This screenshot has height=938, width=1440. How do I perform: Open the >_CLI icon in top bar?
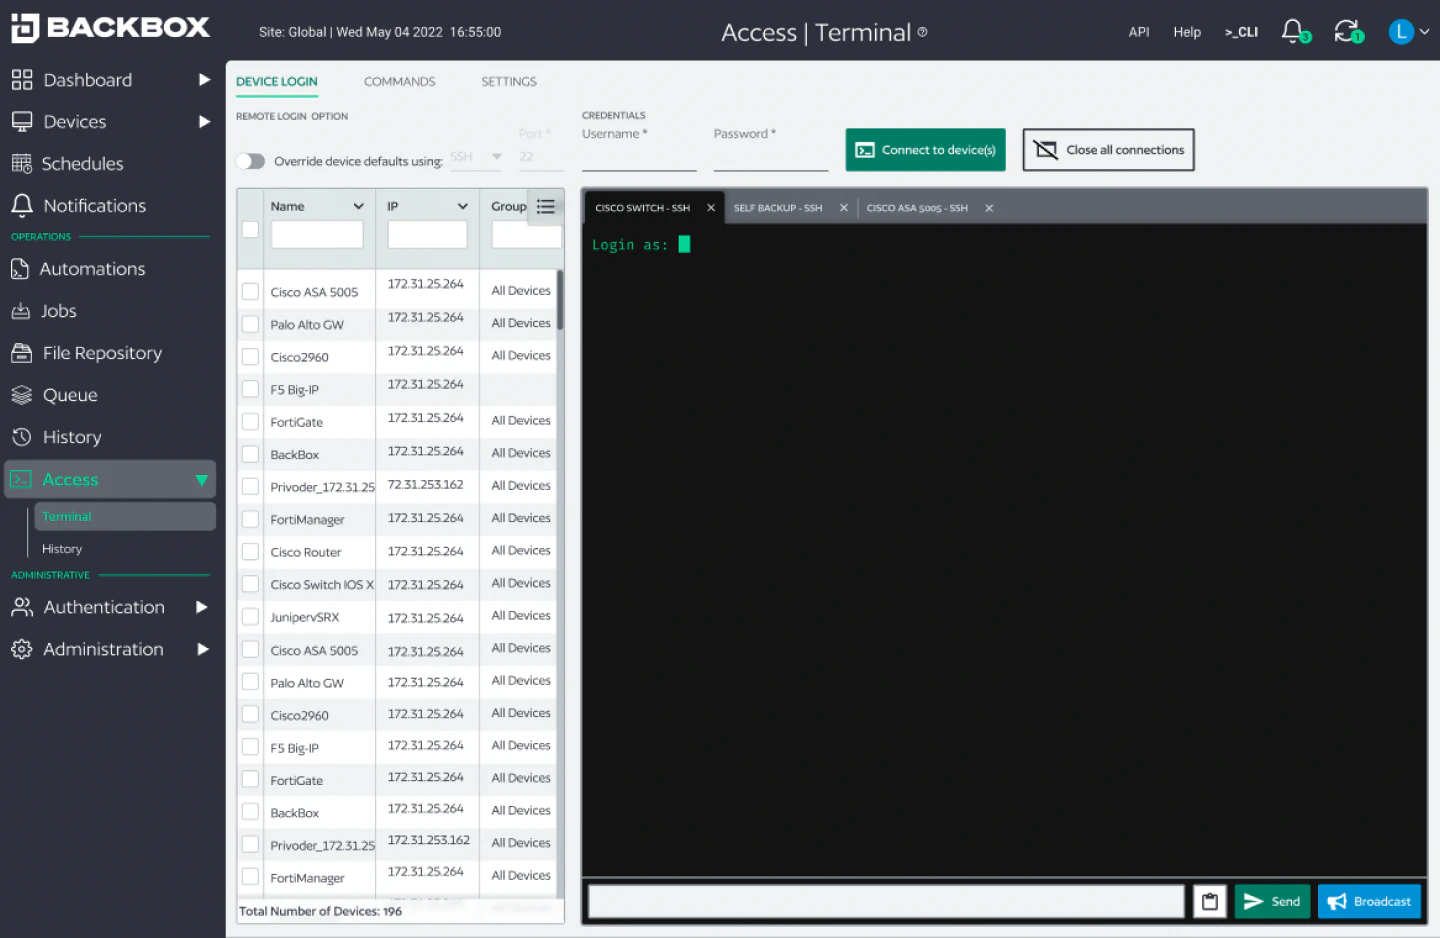pyautogui.click(x=1241, y=31)
